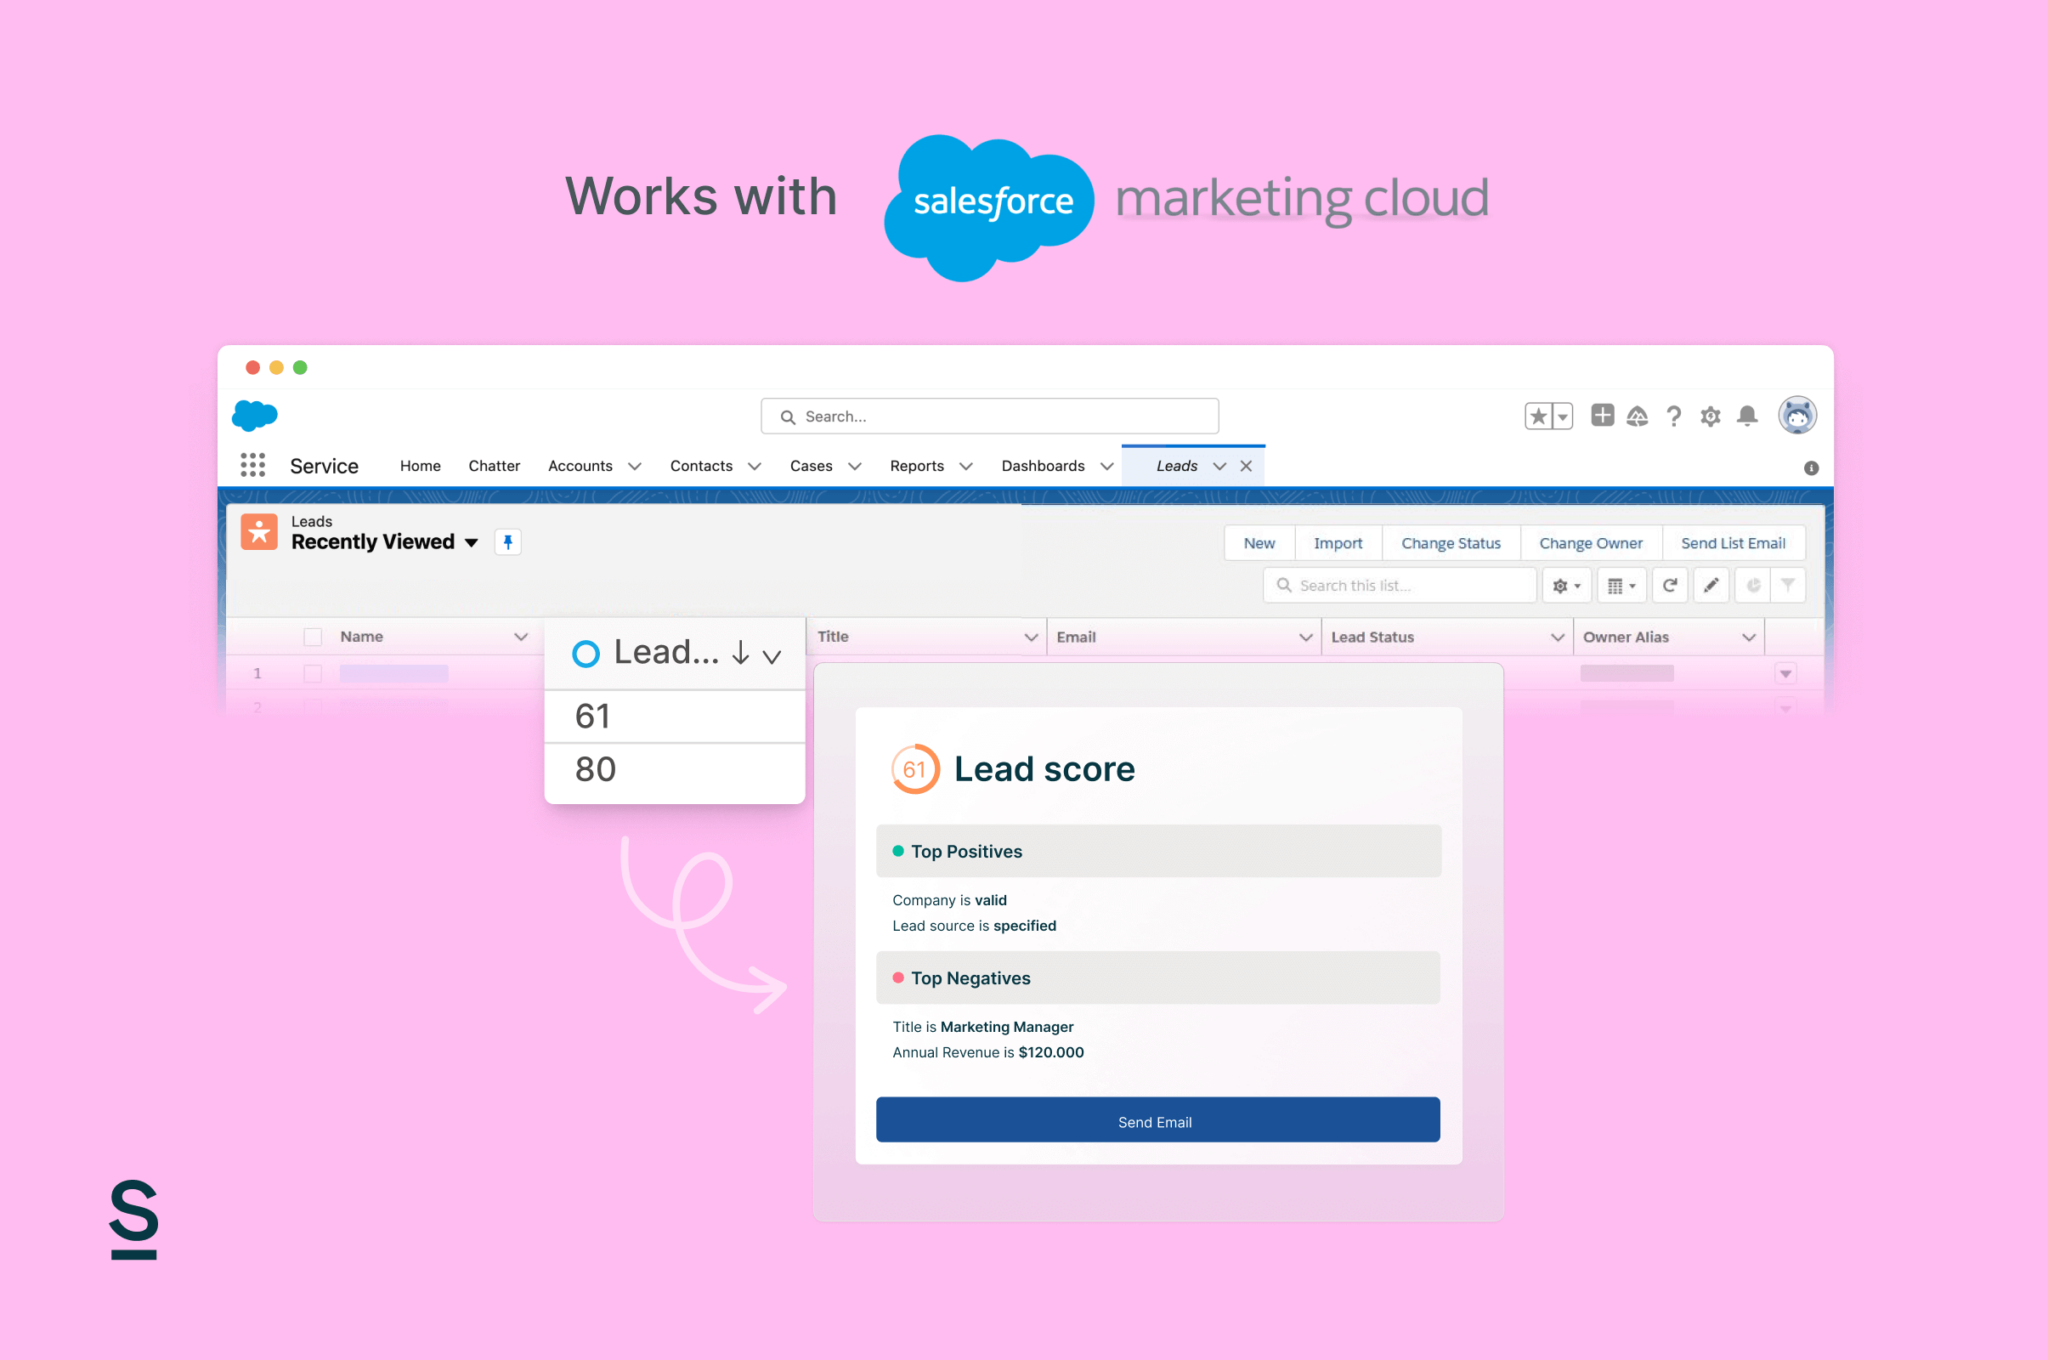Open the App Launcher waffle icon
The width and height of the screenshot is (2048, 1360).
(253, 465)
